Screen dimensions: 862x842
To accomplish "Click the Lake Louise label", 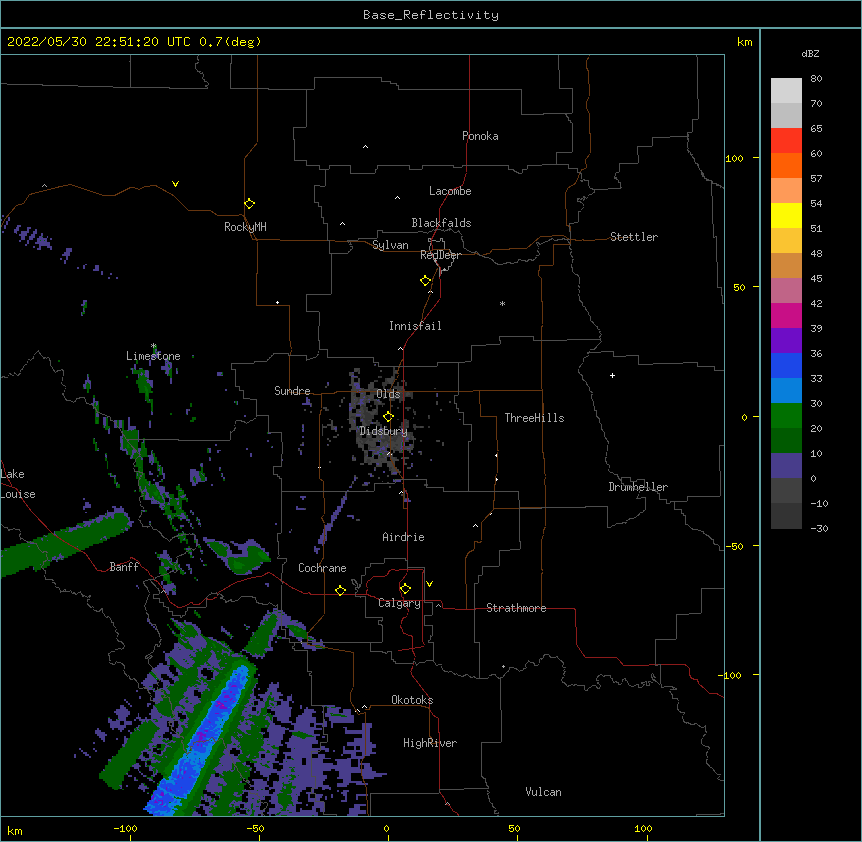I will [x=17, y=484].
